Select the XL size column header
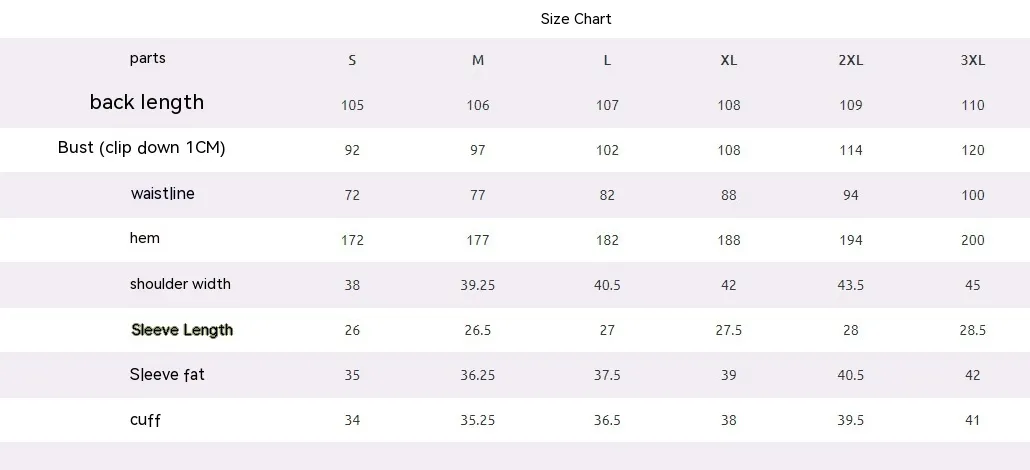Screen dimensions: 1030x470 (729, 60)
